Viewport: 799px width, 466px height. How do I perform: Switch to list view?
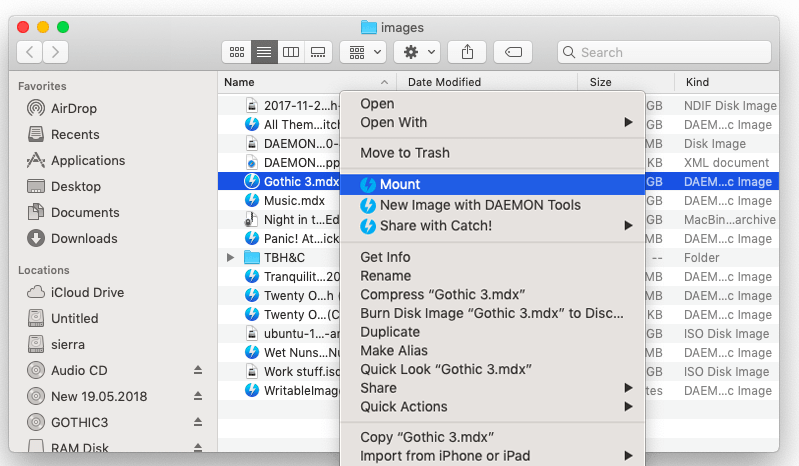pos(264,52)
